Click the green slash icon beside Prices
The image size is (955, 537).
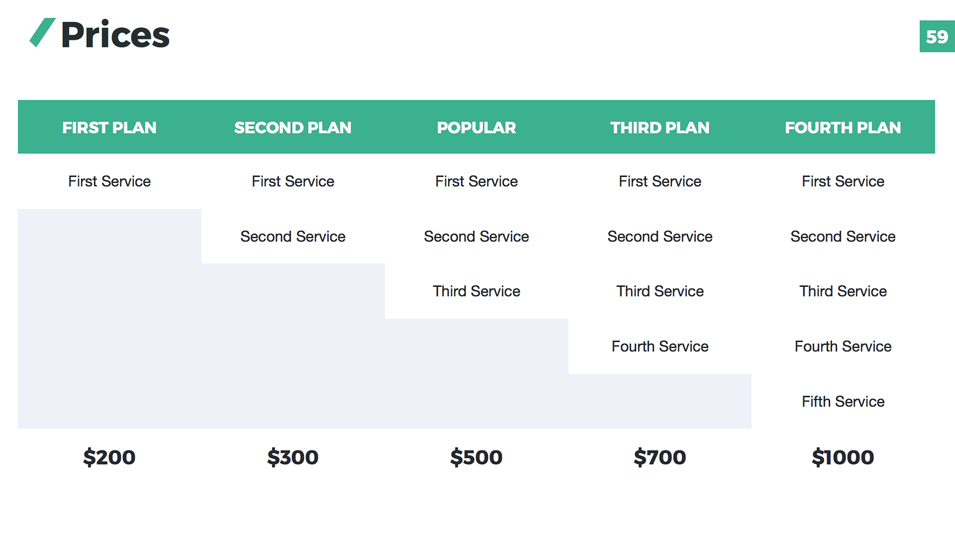(x=42, y=33)
